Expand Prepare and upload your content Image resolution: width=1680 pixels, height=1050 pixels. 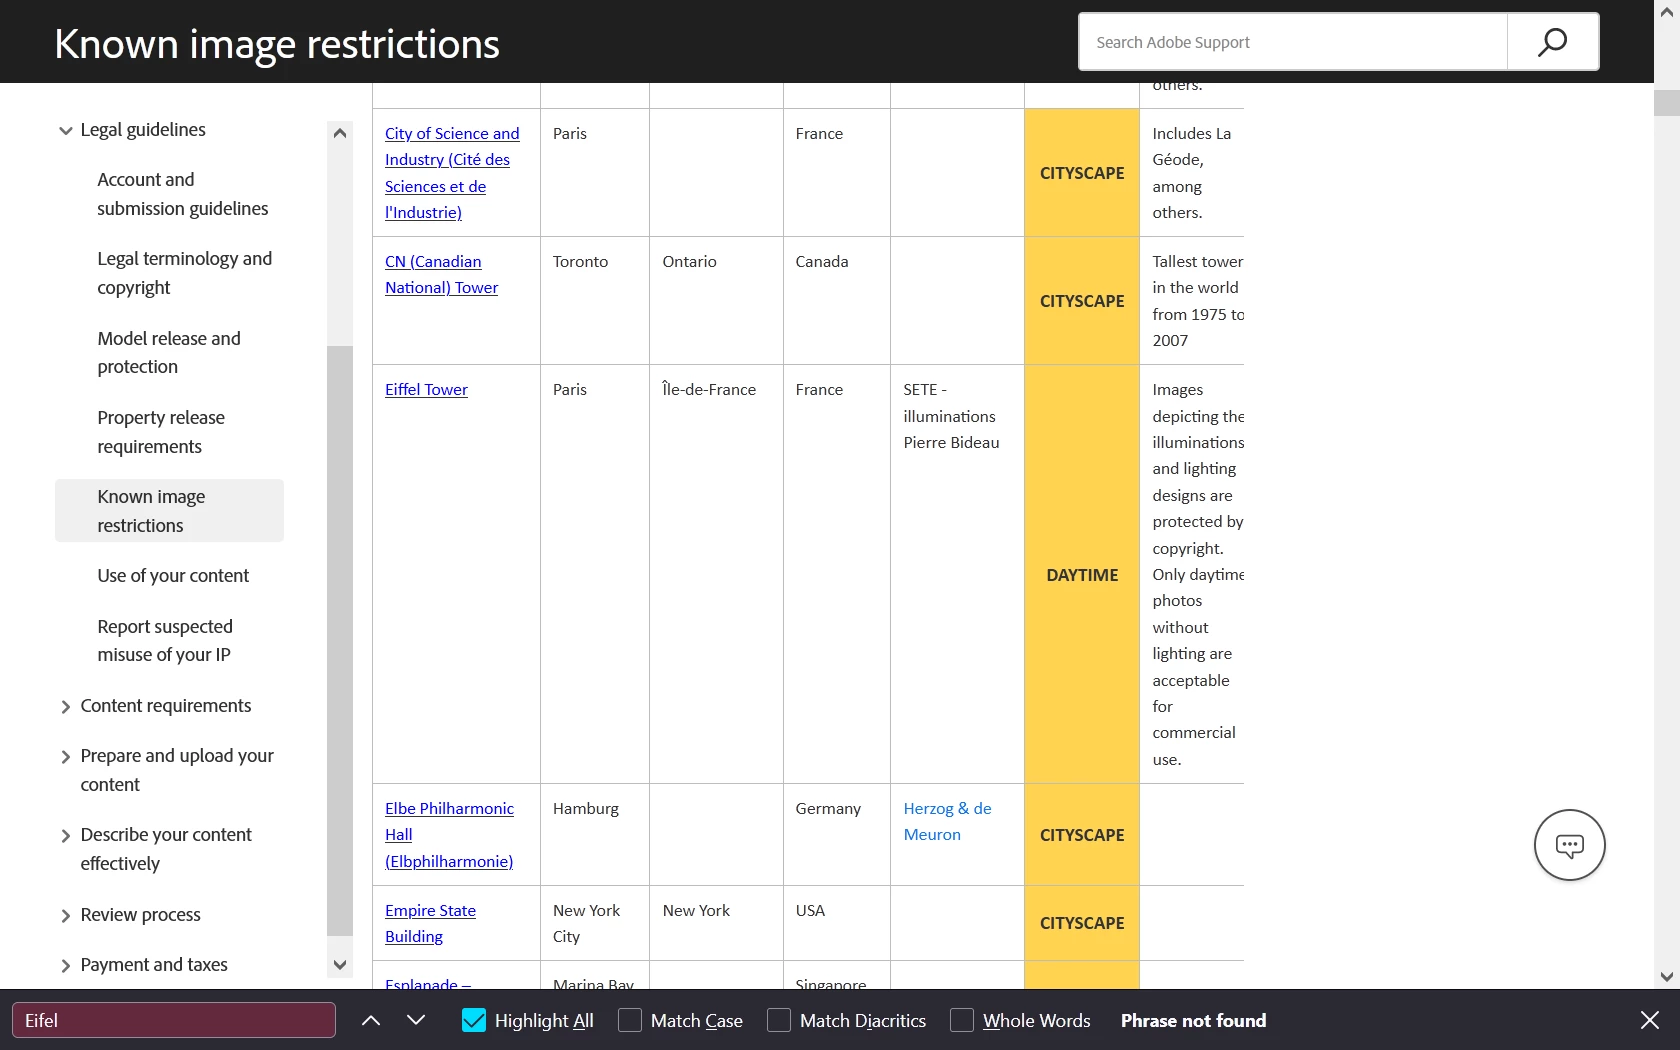66,757
